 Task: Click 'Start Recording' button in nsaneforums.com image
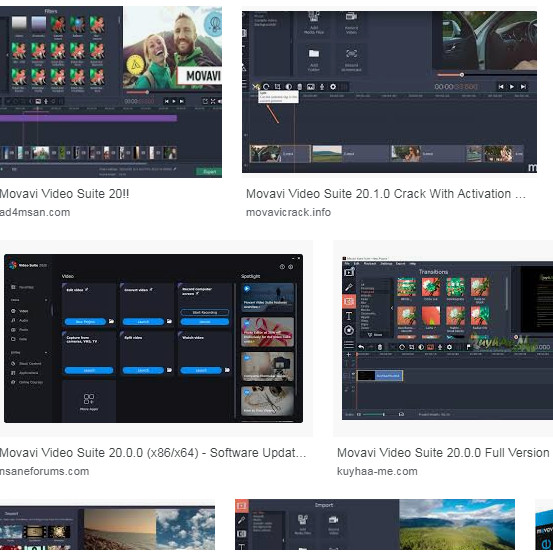(205, 312)
